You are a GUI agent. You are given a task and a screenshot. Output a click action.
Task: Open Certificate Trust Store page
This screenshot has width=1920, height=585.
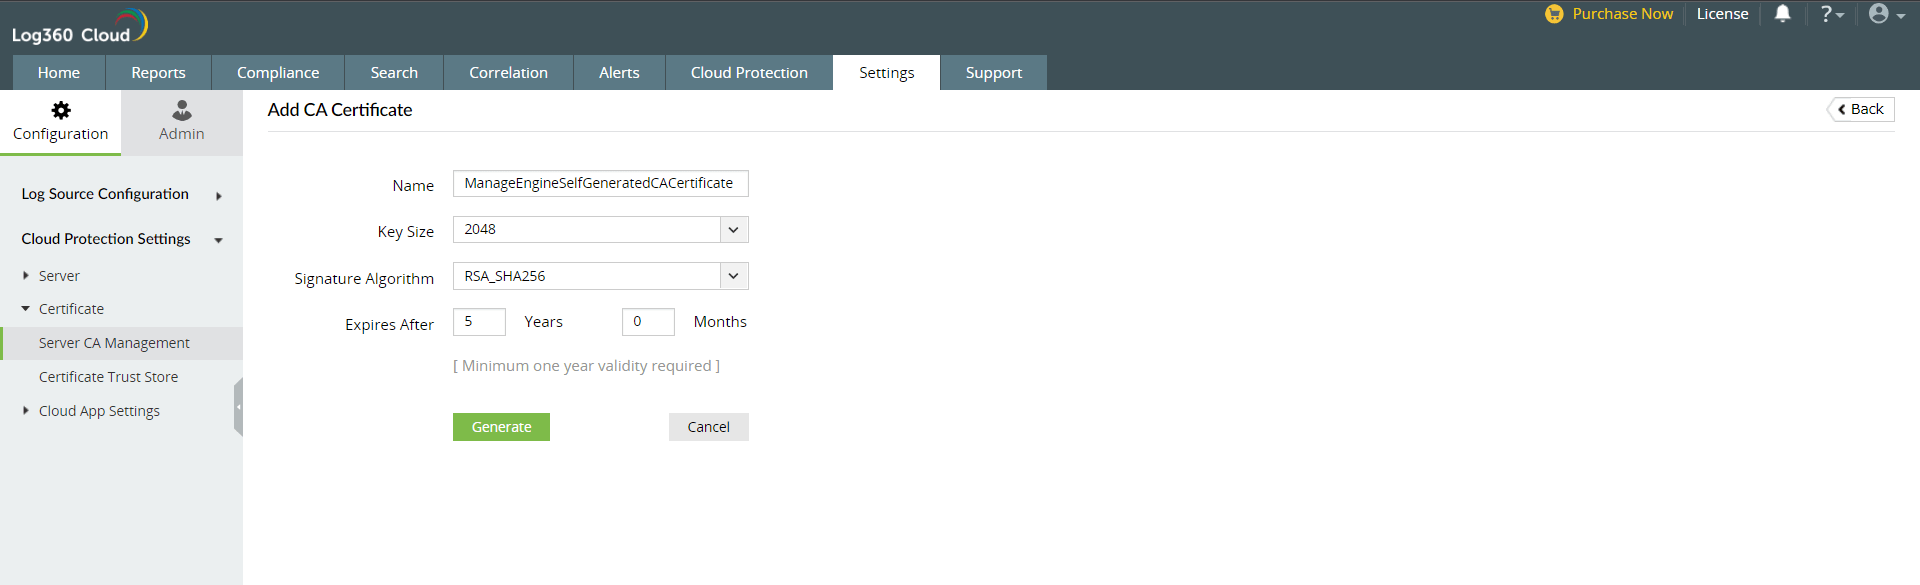[x=108, y=377]
